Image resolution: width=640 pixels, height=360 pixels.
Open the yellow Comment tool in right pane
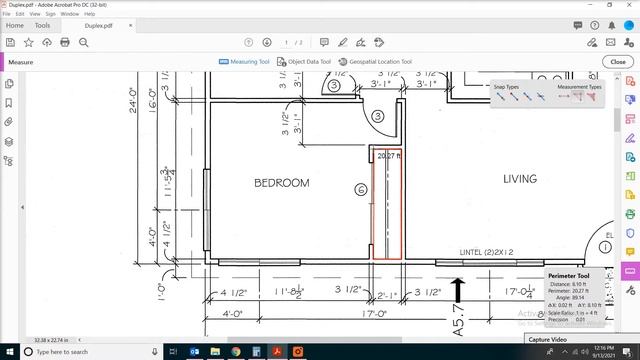tap(630, 252)
